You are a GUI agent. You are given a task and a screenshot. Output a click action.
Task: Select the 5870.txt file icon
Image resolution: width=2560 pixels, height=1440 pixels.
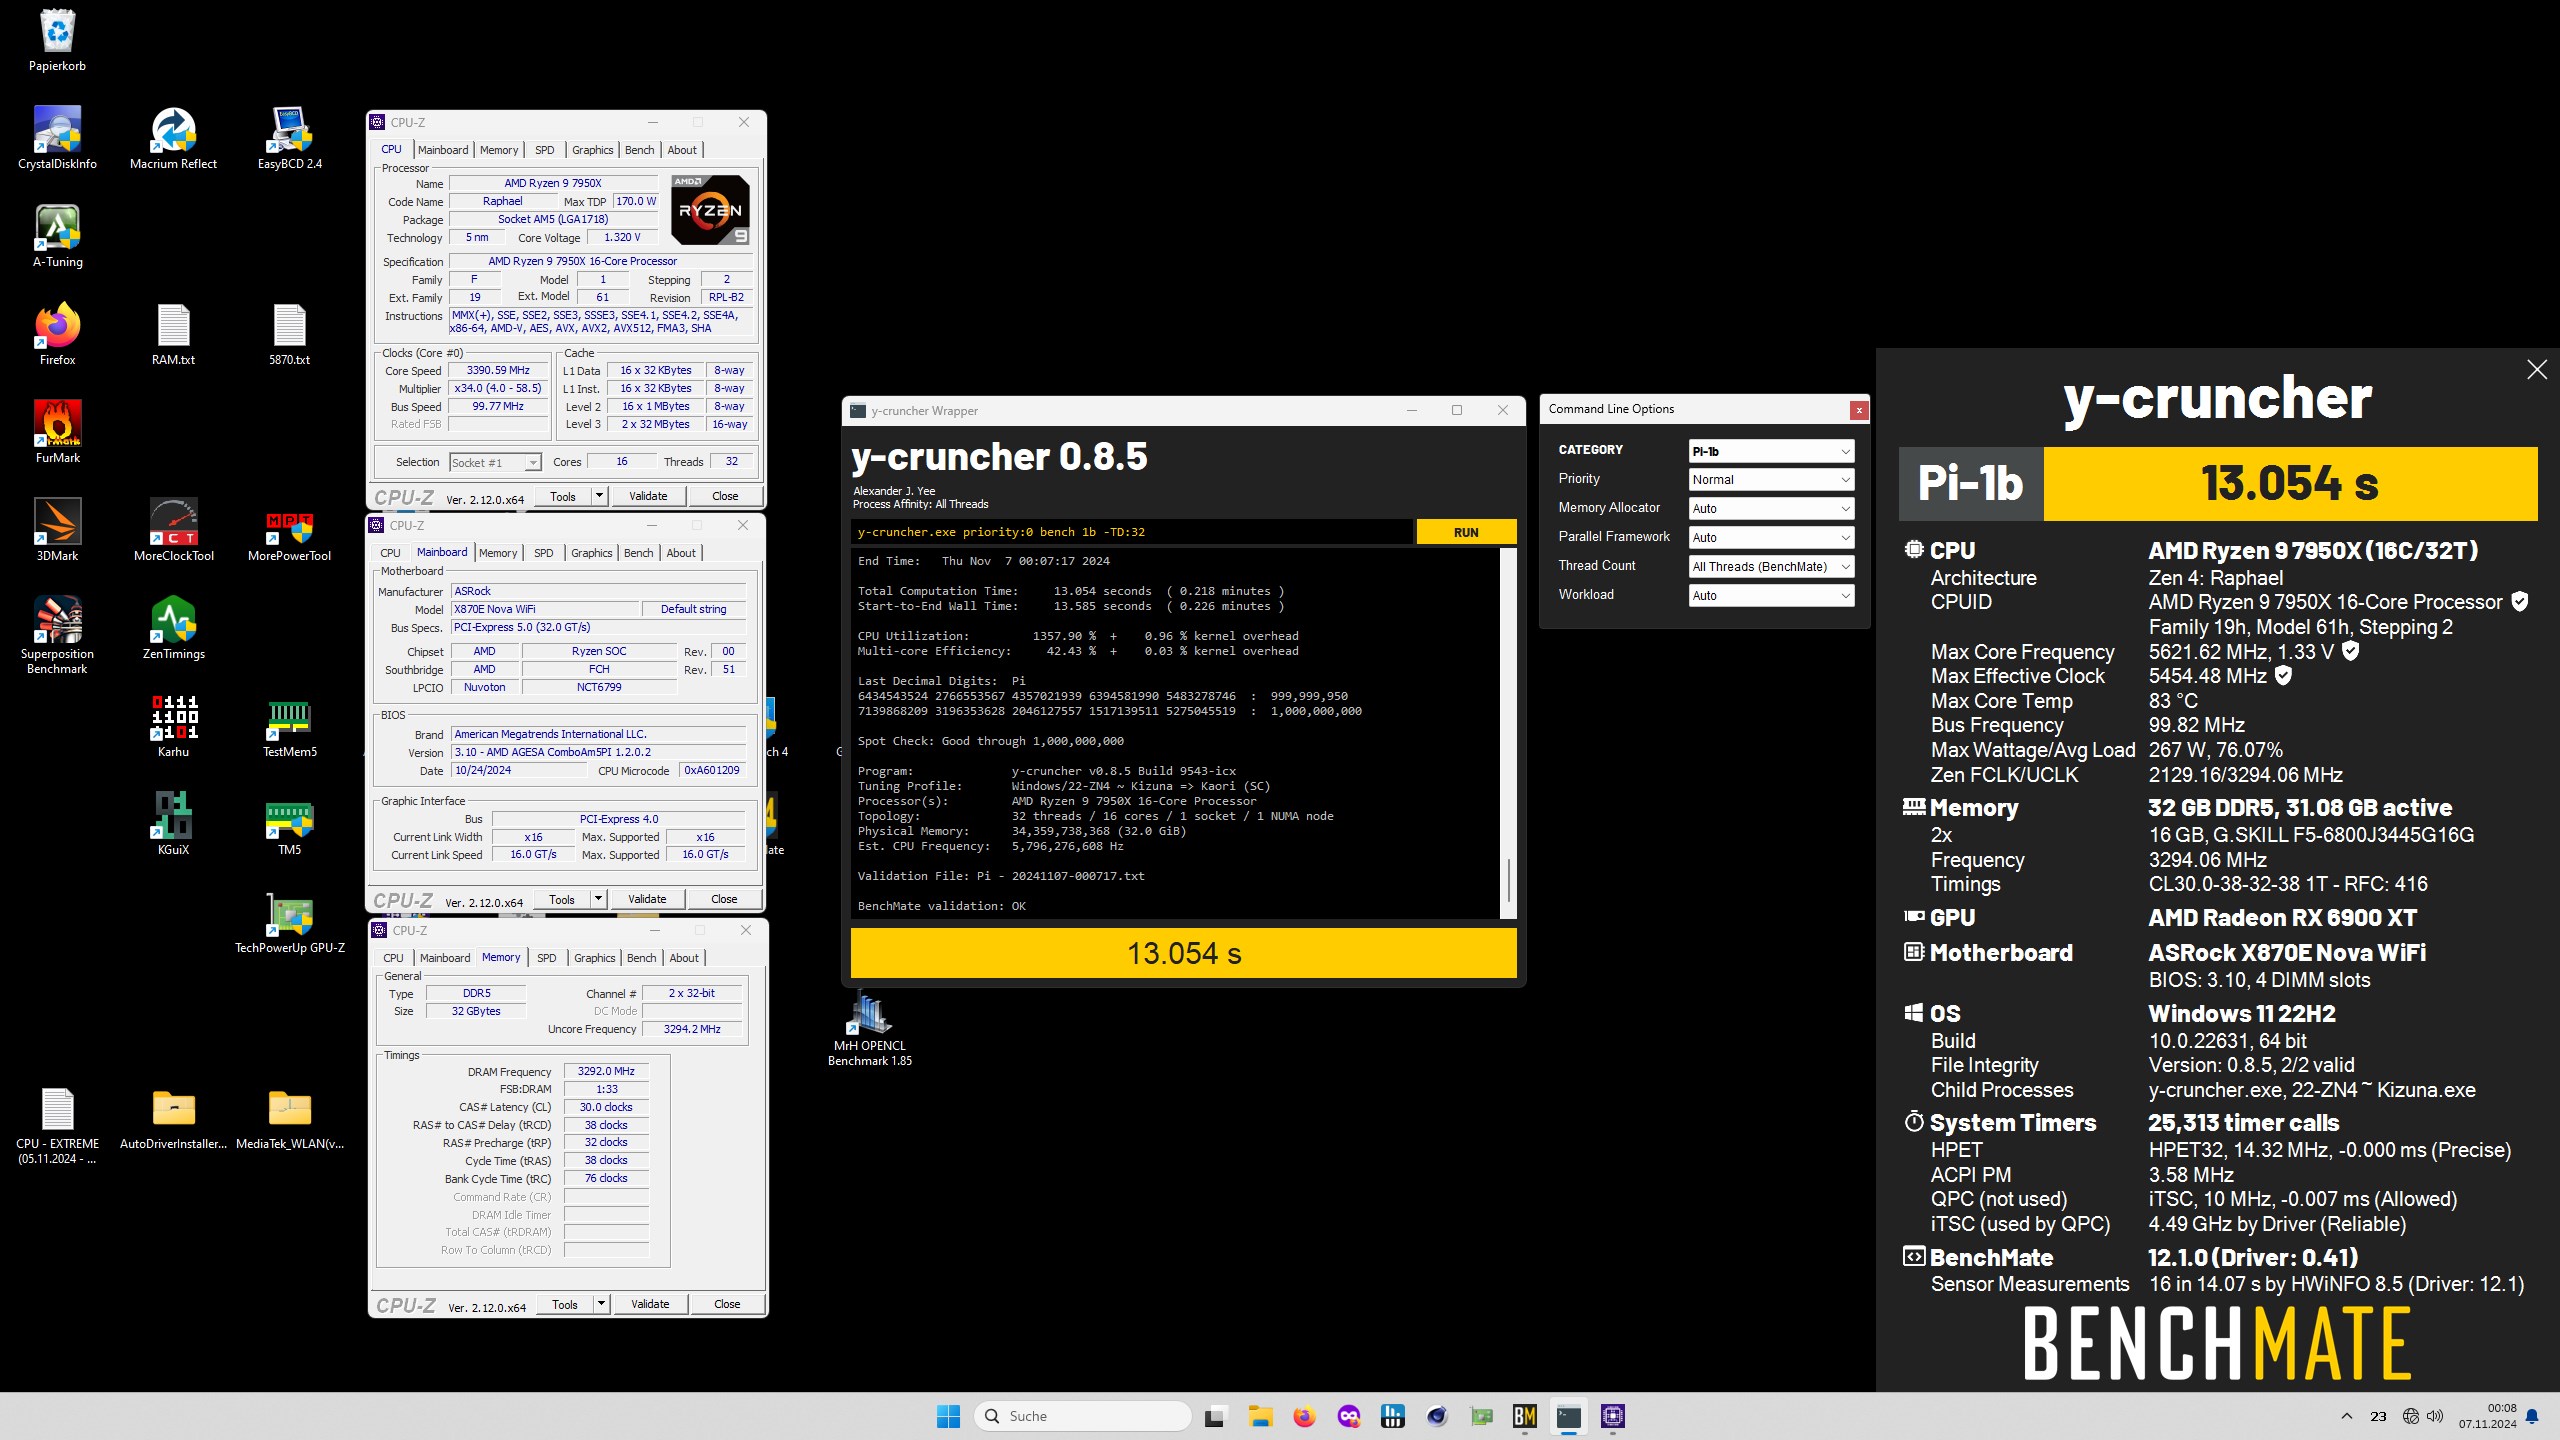tap(290, 334)
